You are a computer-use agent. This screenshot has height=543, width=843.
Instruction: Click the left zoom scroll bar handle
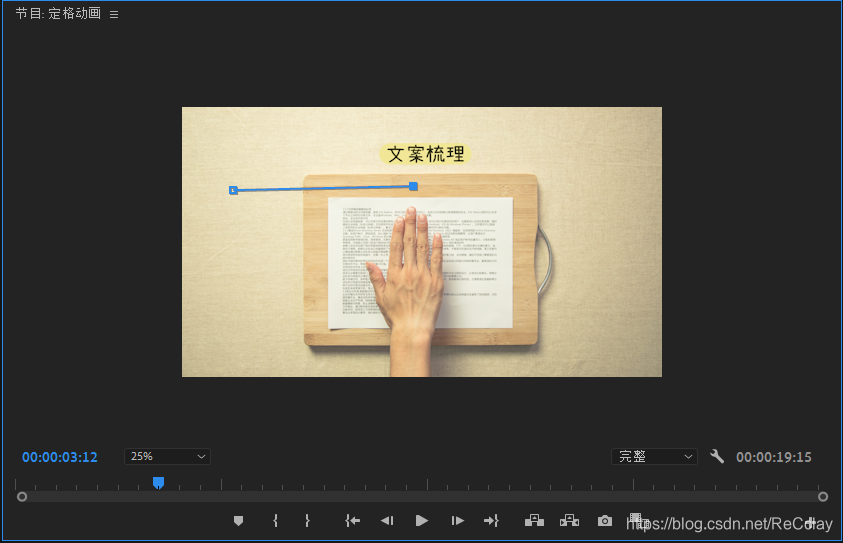click(22, 497)
